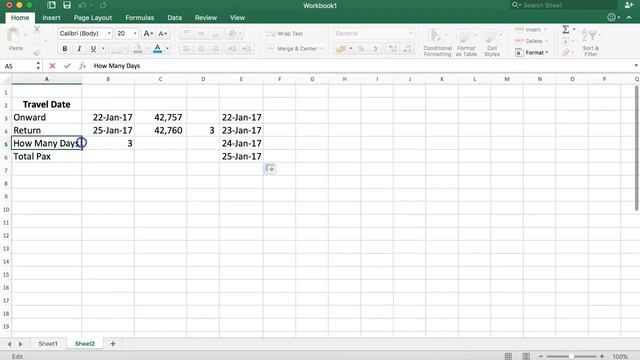Image resolution: width=640 pixels, height=360 pixels.
Task: Decrease font size with the small A icon
Action: pos(162,33)
